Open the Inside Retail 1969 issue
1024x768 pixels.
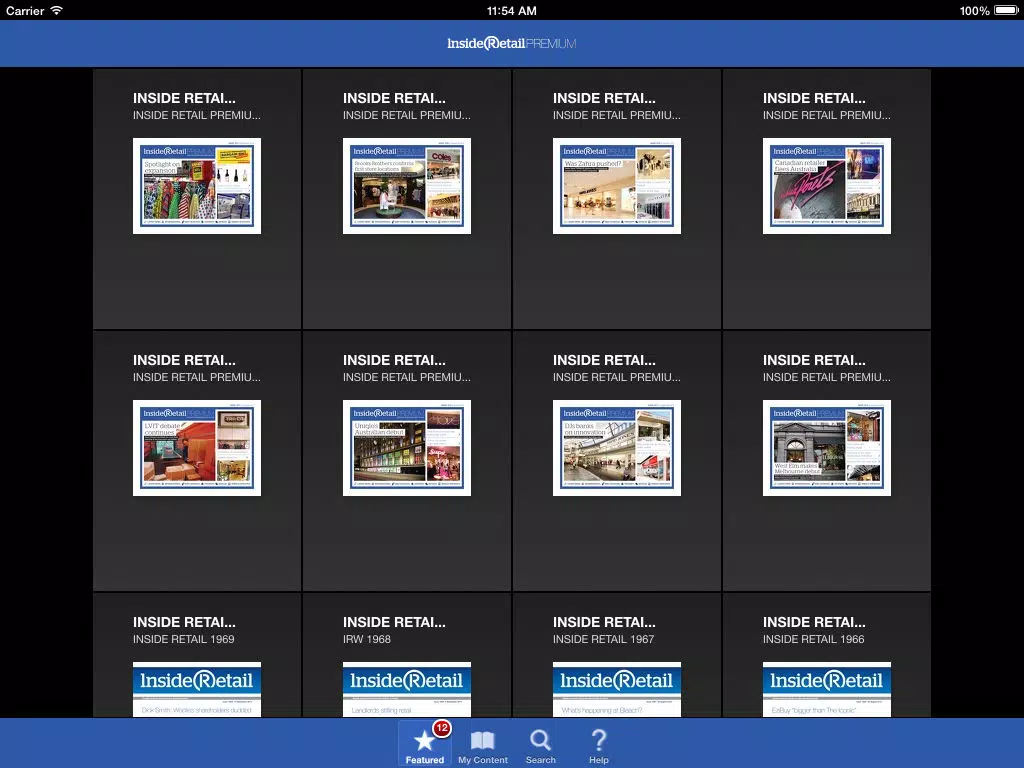point(197,688)
